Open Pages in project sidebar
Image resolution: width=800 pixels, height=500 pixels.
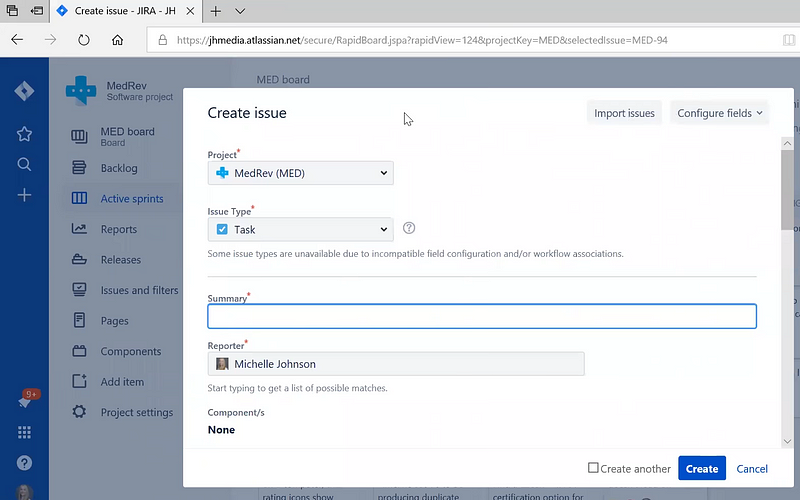pyautogui.click(x=115, y=321)
